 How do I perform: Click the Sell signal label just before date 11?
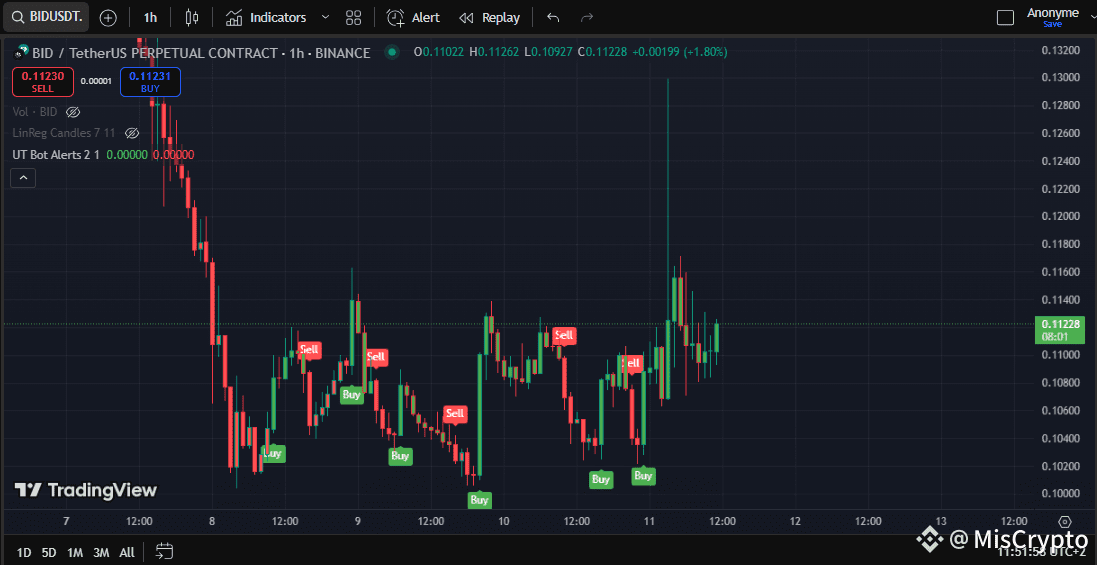pyautogui.click(x=632, y=363)
